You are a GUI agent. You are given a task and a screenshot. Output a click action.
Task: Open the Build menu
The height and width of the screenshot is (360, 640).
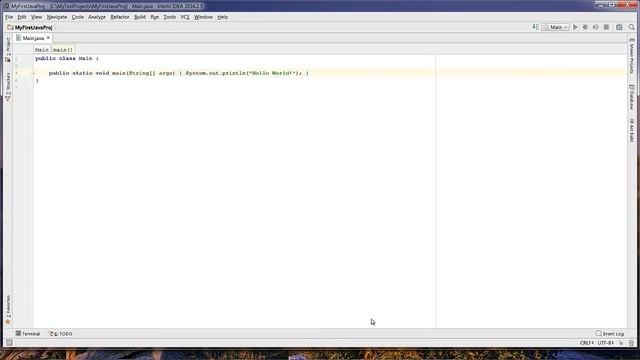click(x=140, y=17)
